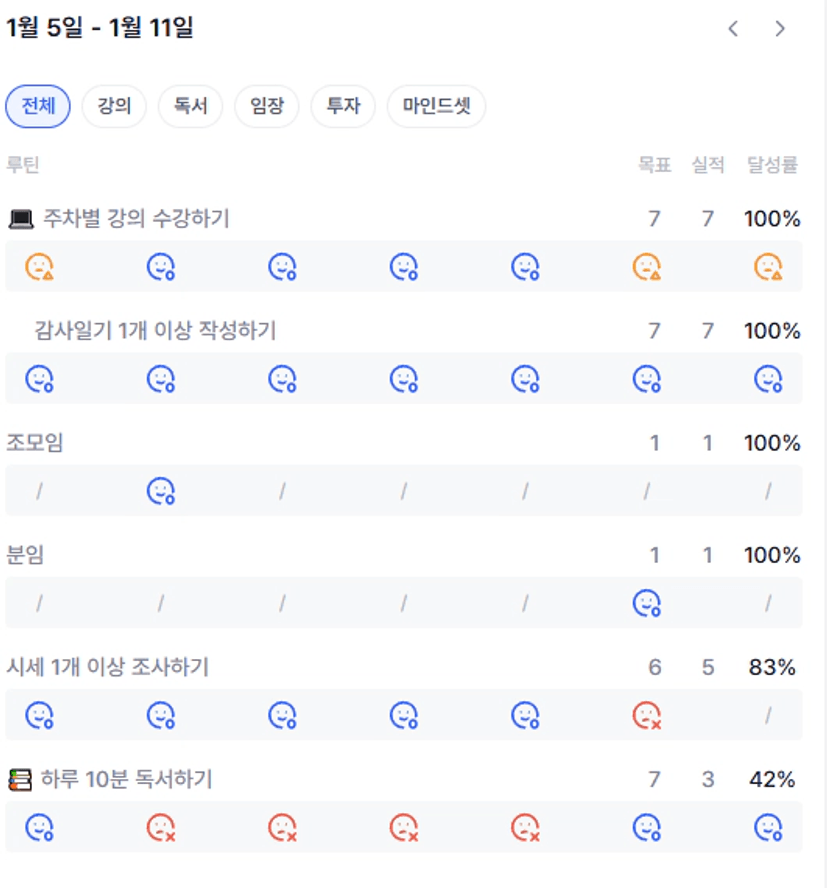Click the laptop icon beside 주차별 강의 수강하기
The image size is (827, 888).
coord(21,219)
